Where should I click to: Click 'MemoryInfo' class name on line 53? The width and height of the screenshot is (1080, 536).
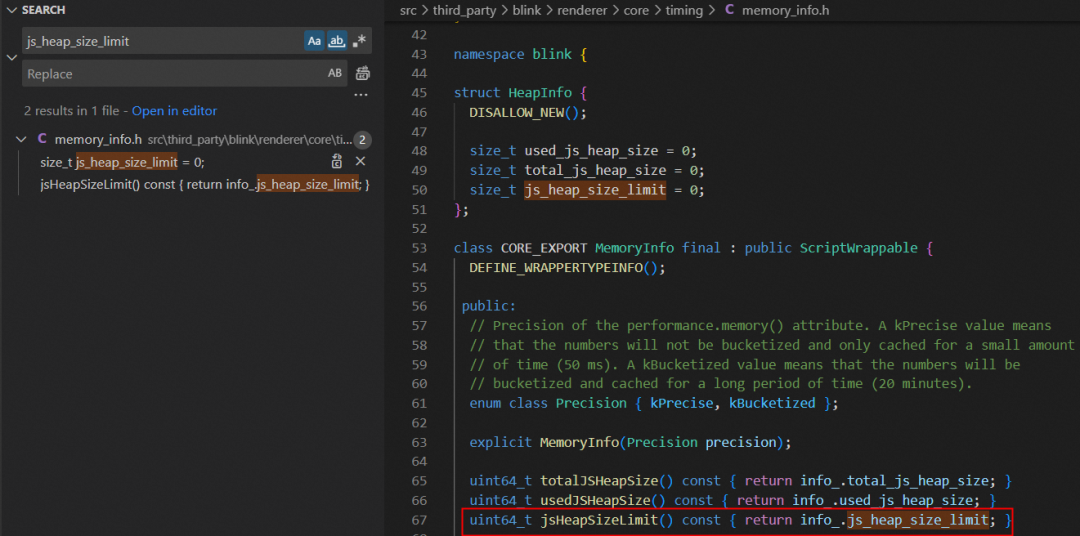tap(634, 248)
